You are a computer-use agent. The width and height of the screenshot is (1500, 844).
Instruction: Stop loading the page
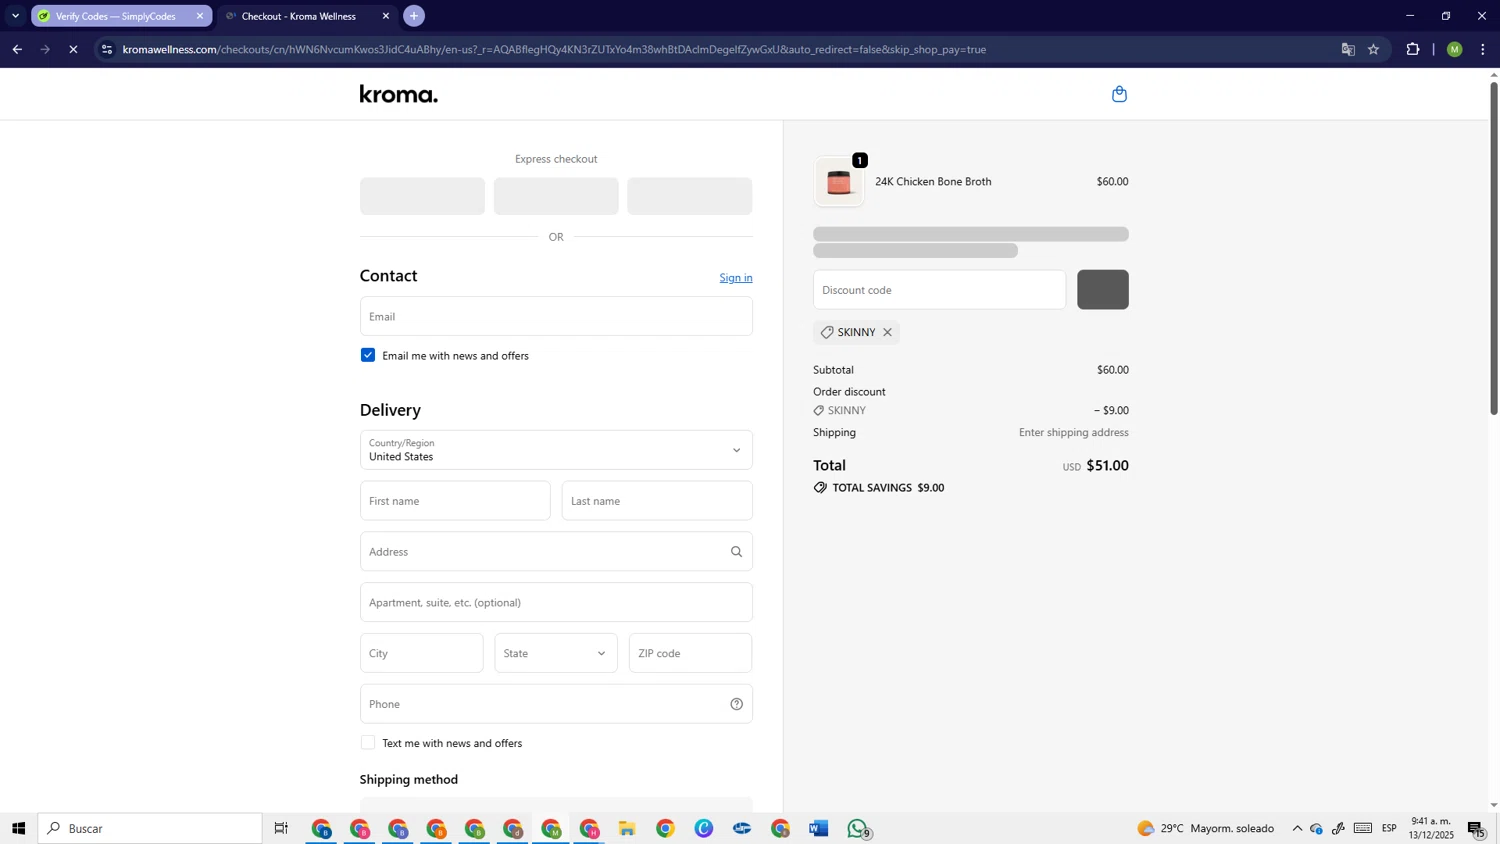tap(73, 49)
